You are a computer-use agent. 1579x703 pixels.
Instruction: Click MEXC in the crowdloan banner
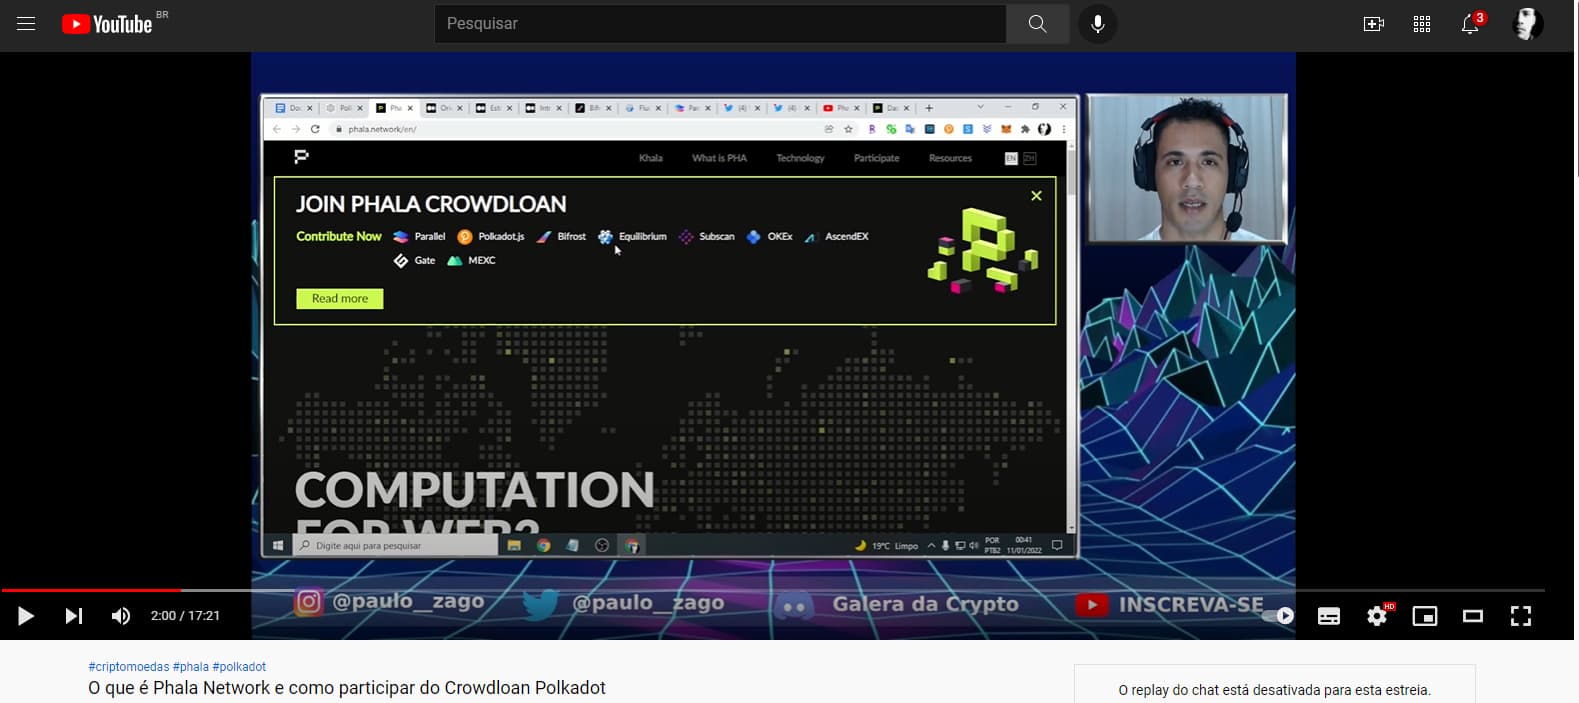(x=471, y=260)
